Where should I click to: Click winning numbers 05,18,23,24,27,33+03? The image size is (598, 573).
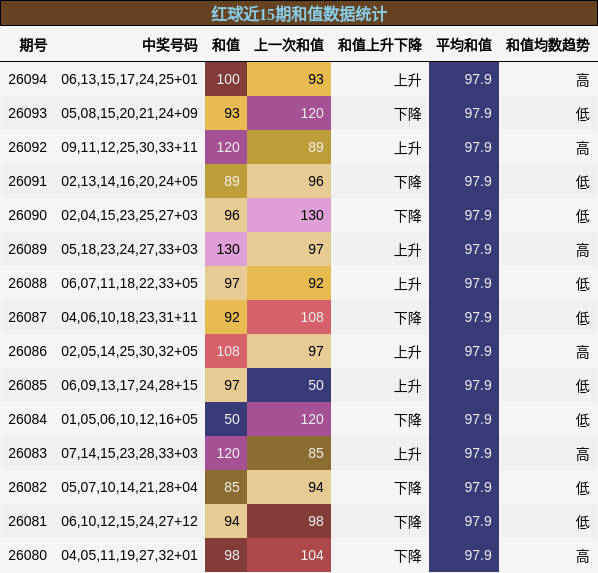pos(129,249)
